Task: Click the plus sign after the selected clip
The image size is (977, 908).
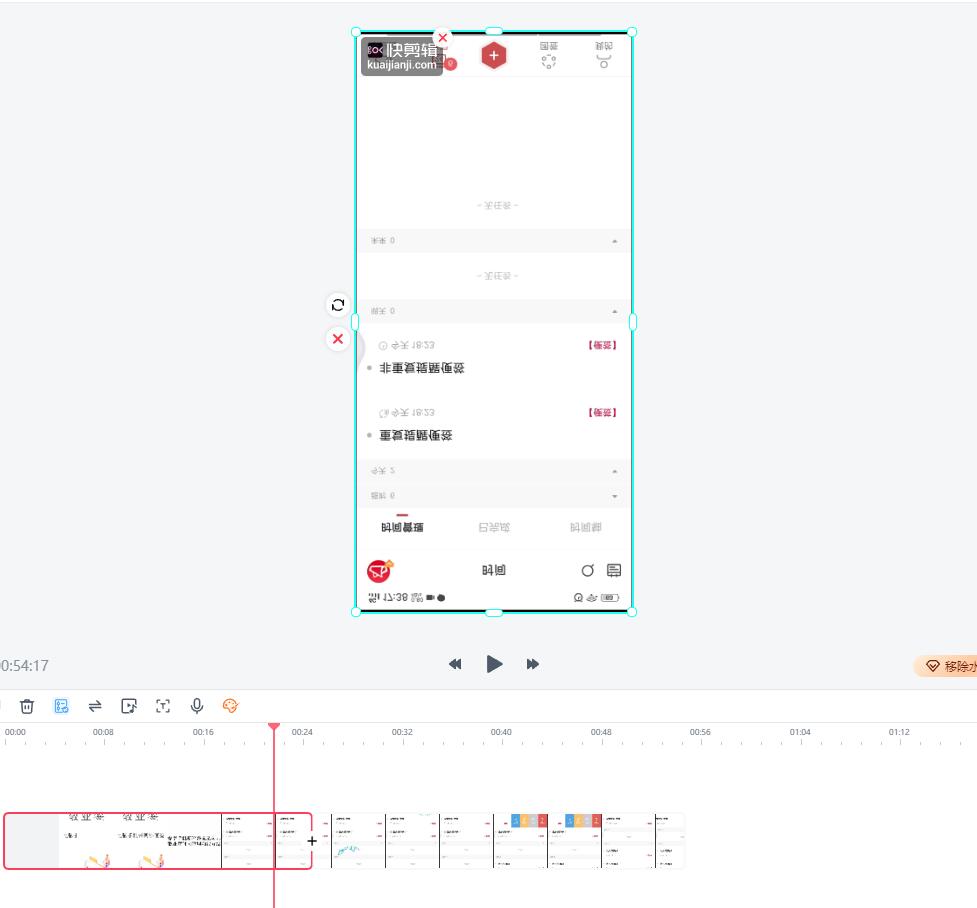Action: point(312,841)
